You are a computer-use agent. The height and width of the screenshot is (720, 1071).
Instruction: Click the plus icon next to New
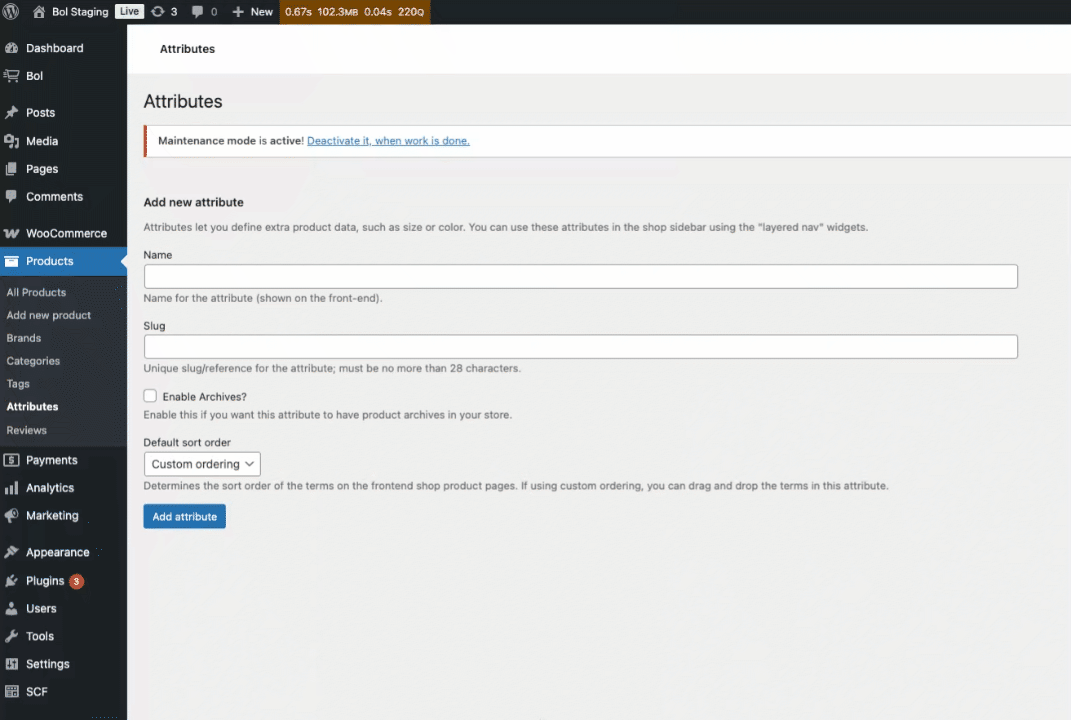click(x=238, y=12)
